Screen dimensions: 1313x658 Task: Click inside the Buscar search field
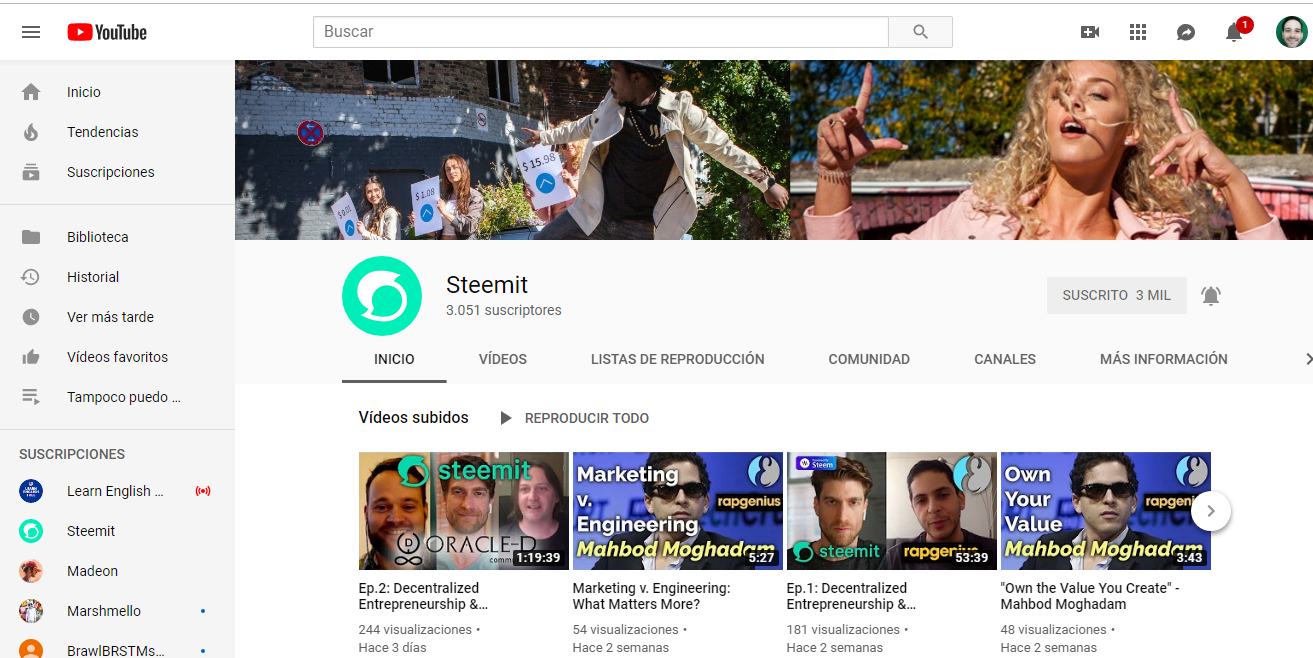pos(601,32)
